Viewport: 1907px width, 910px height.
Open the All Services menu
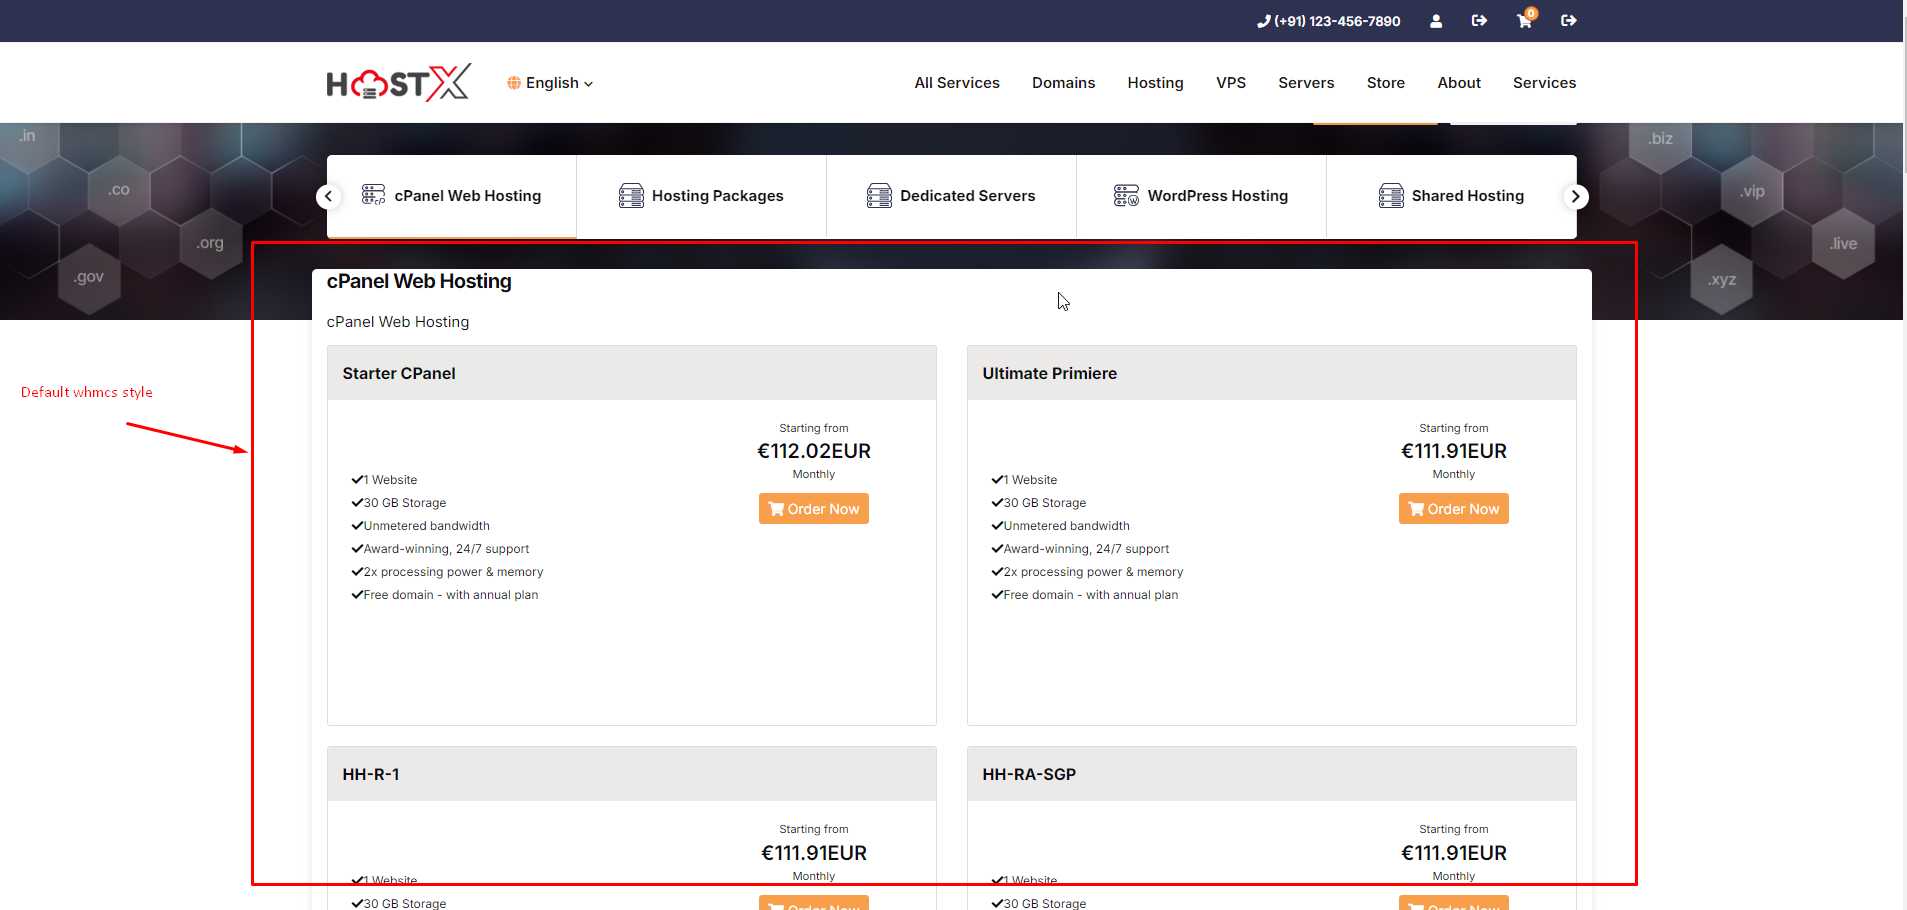(x=957, y=83)
